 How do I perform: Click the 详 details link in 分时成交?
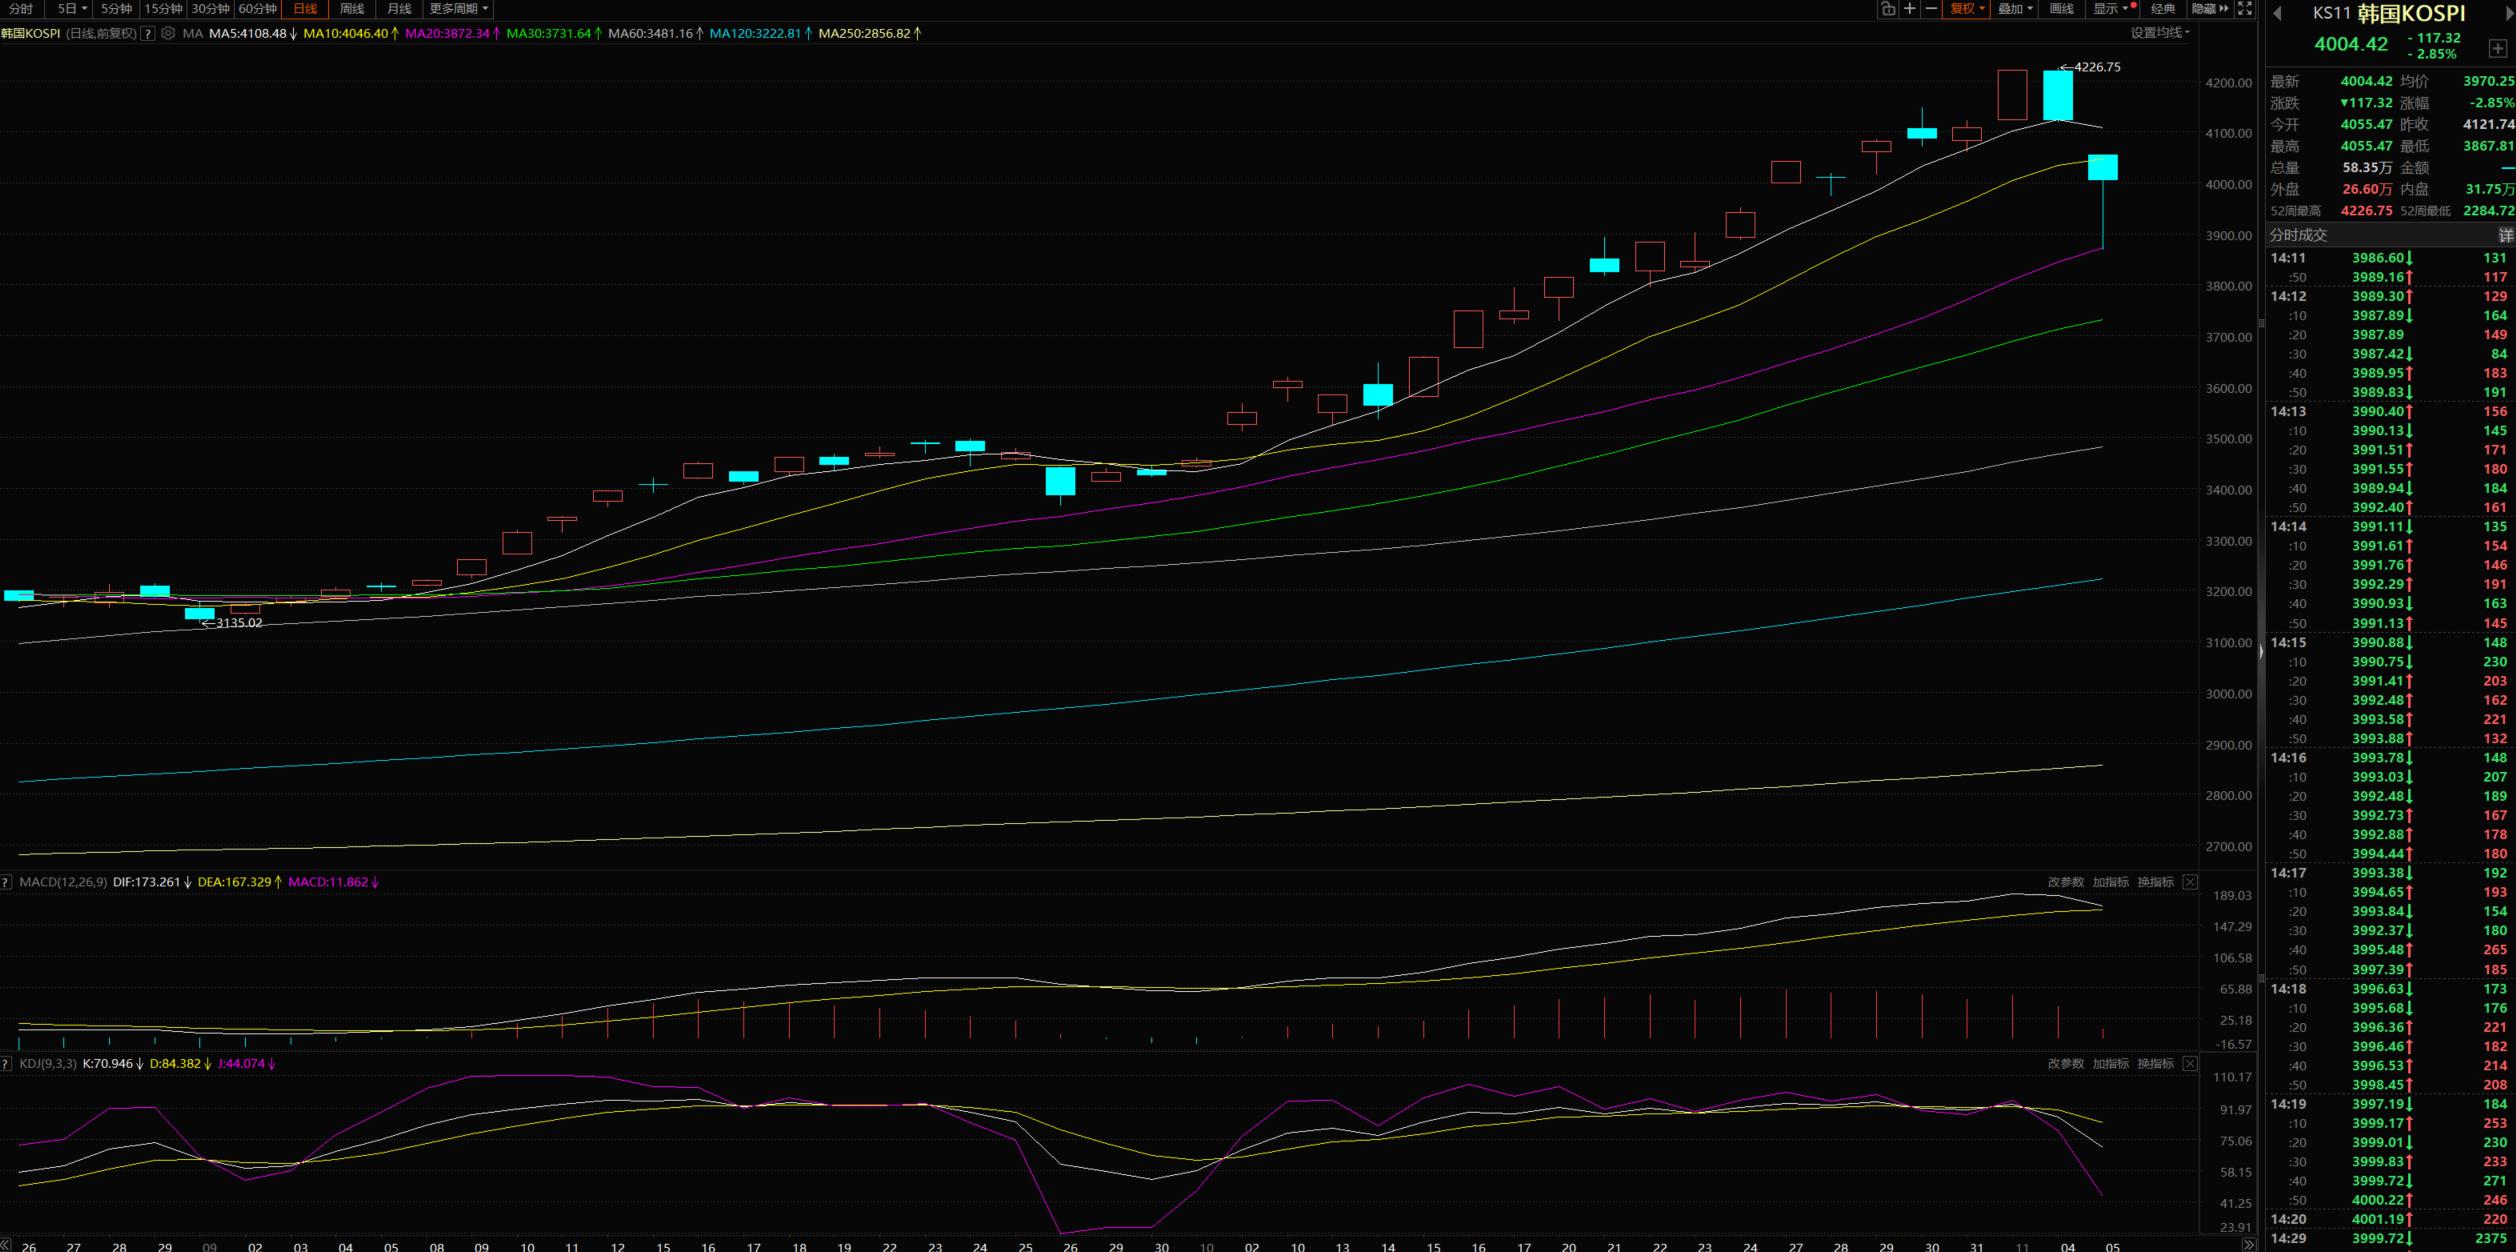[x=2505, y=235]
